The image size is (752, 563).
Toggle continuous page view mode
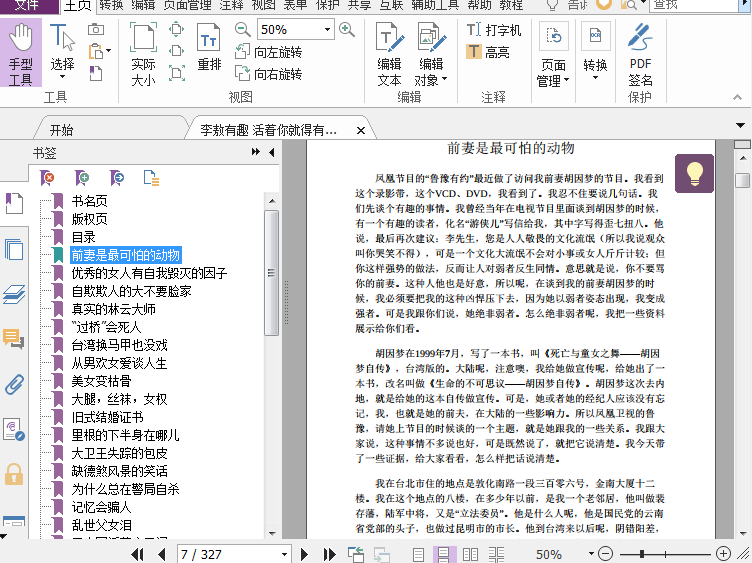[x=444, y=554]
